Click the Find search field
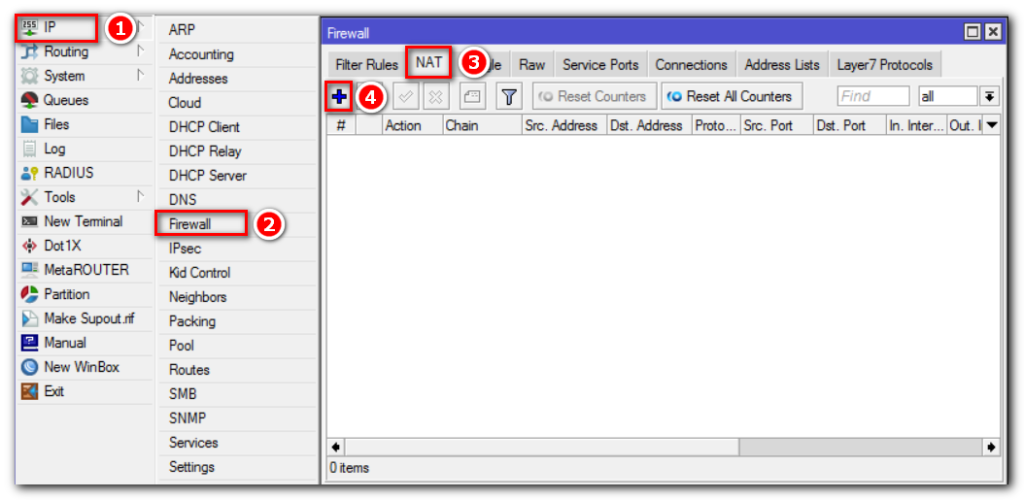The image size is (1024, 500). (872, 97)
